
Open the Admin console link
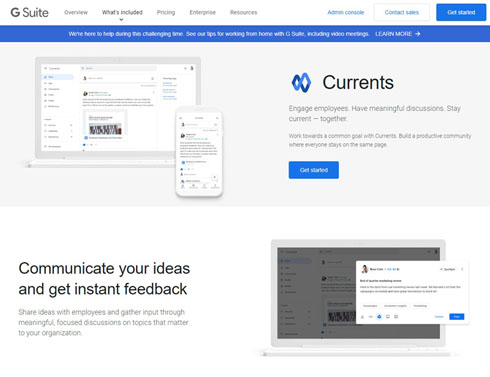[x=346, y=12]
